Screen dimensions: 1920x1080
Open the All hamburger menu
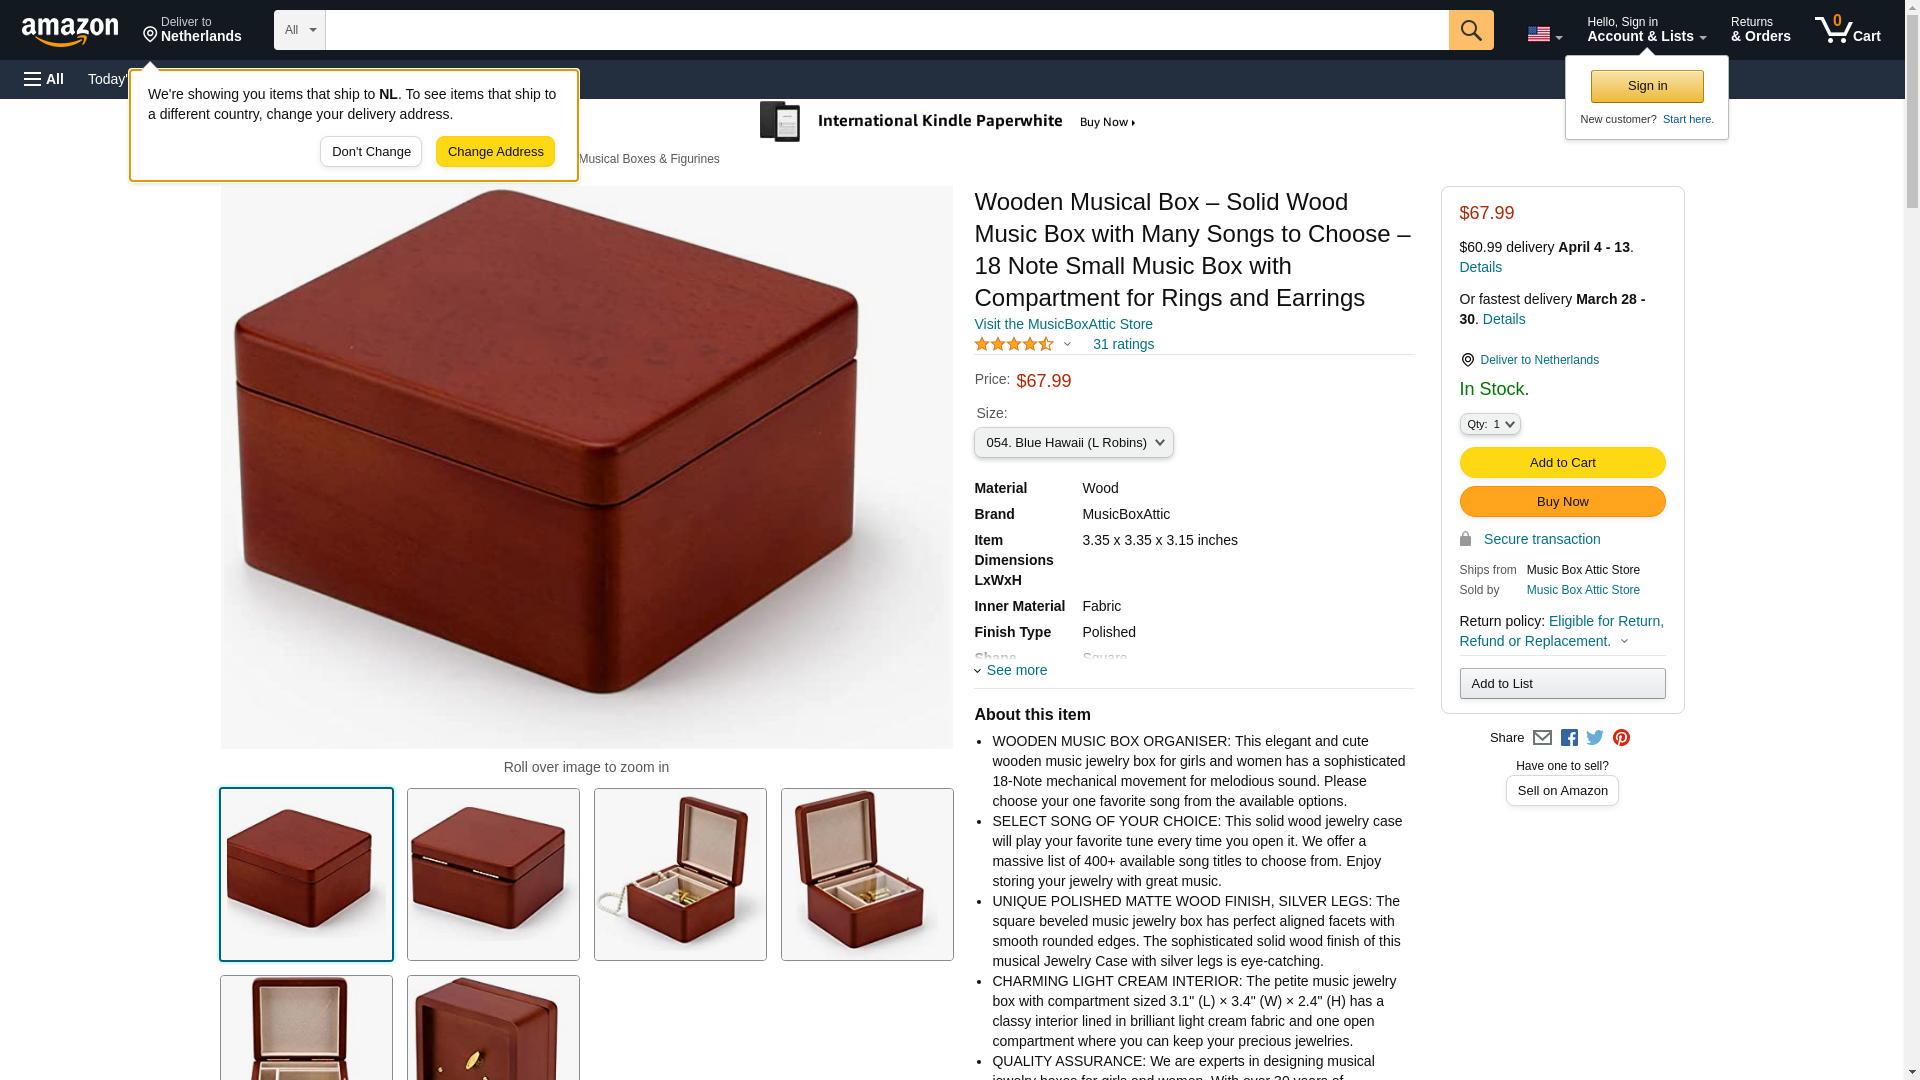[x=44, y=79]
